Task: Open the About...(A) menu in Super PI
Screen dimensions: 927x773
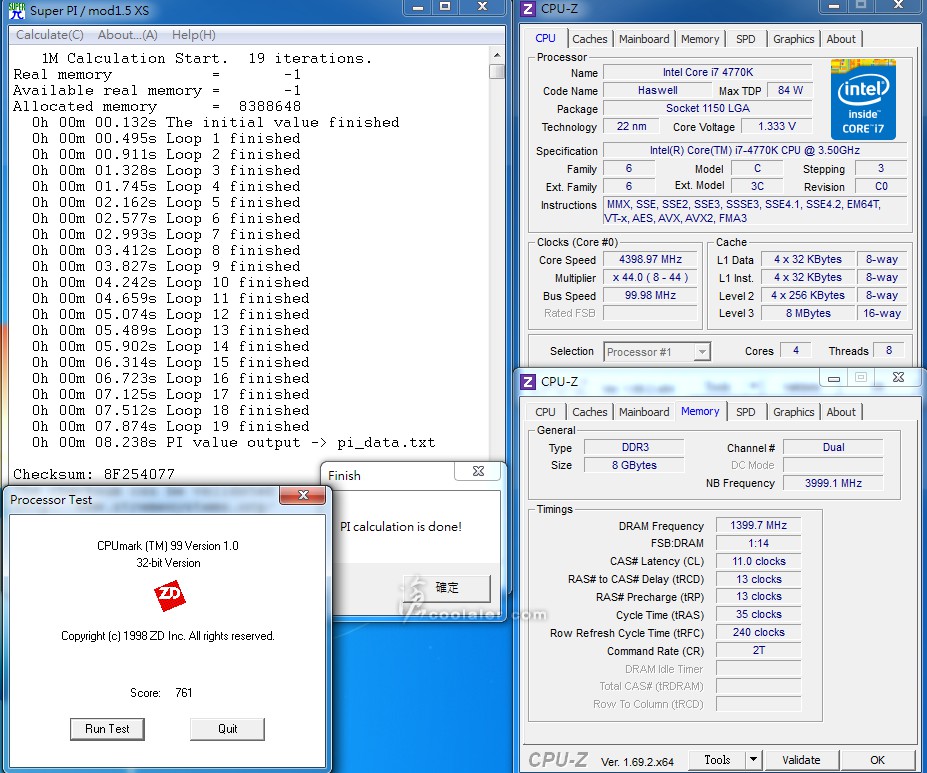Action: 128,35
